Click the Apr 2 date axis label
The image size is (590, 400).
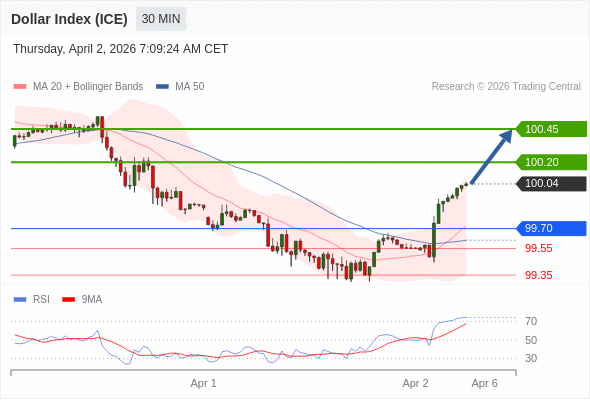click(x=415, y=383)
